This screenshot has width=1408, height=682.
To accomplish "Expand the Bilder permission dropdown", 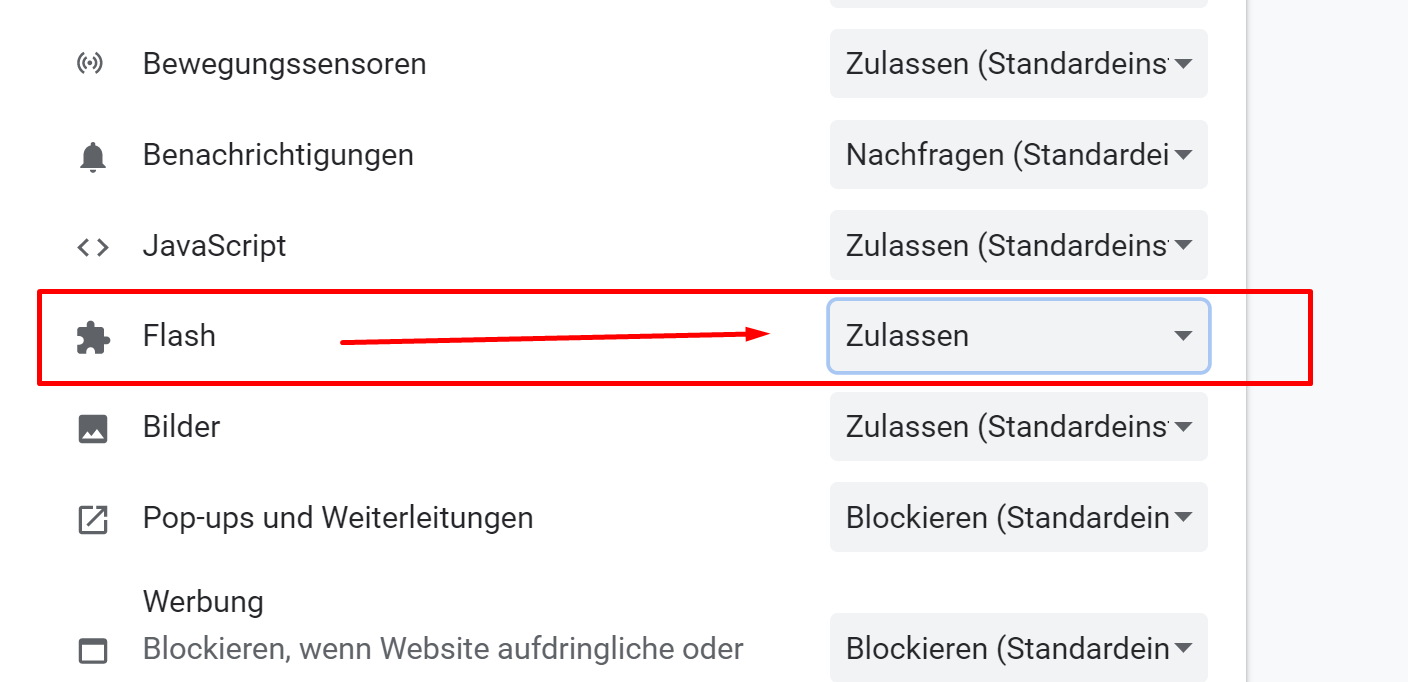I will coord(1018,427).
